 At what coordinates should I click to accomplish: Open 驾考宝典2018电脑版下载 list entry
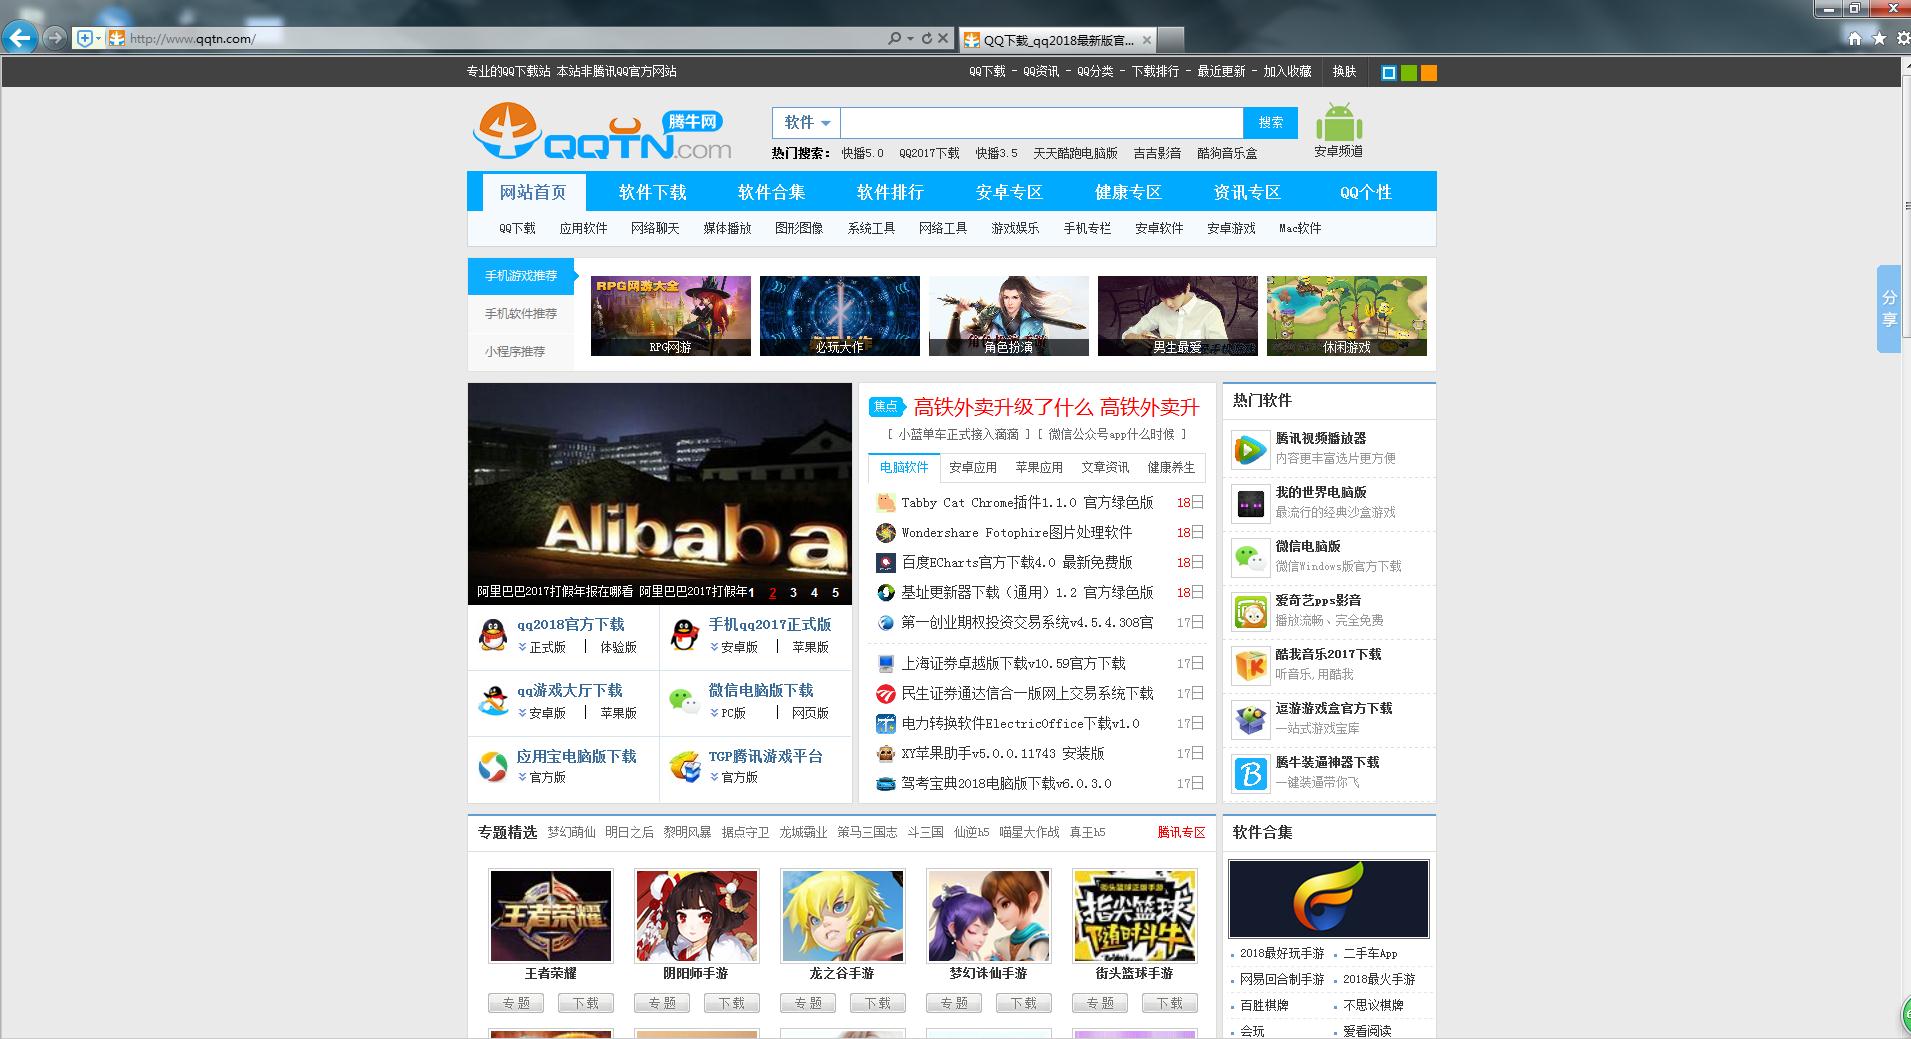(x=1006, y=783)
